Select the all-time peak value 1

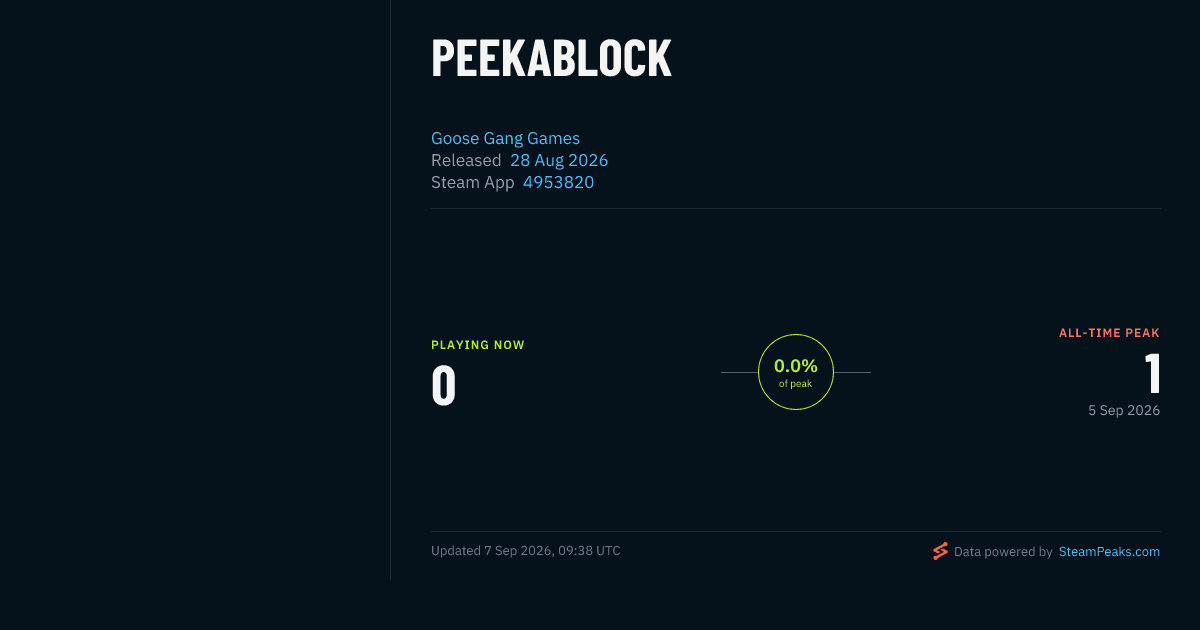pyautogui.click(x=1152, y=374)
